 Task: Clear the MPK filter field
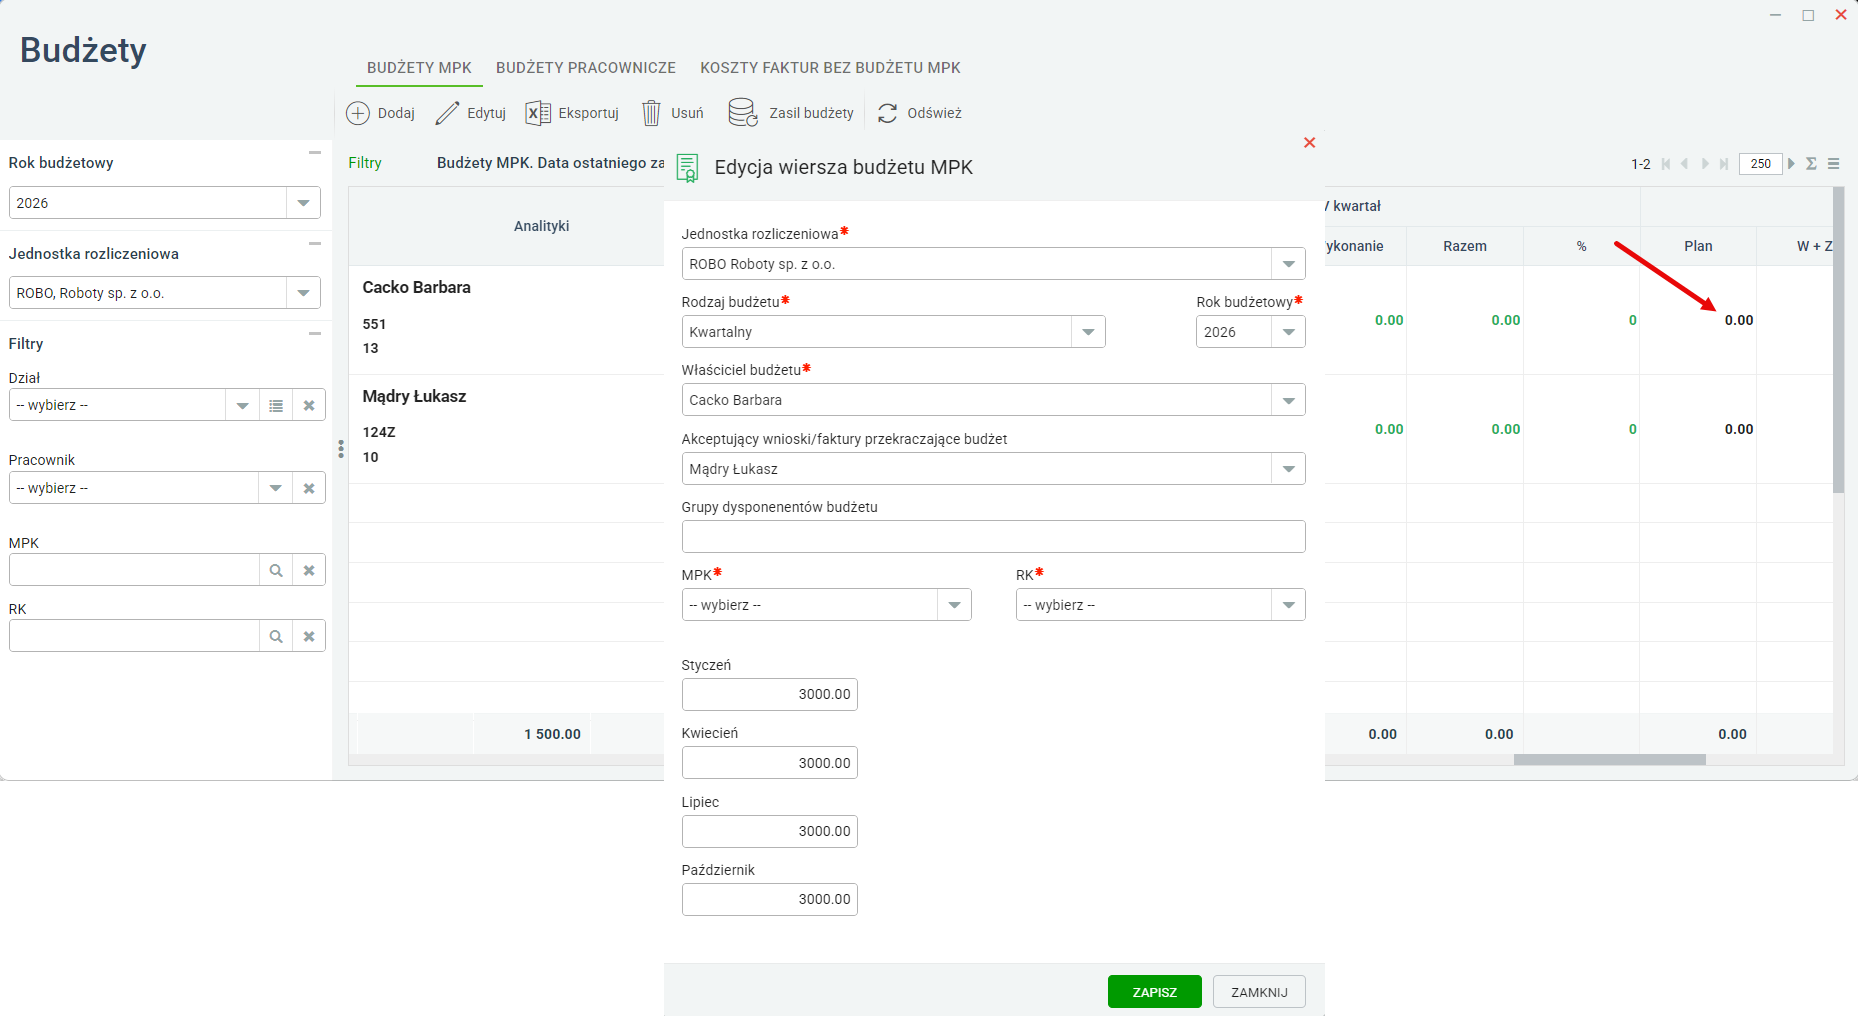309,570
